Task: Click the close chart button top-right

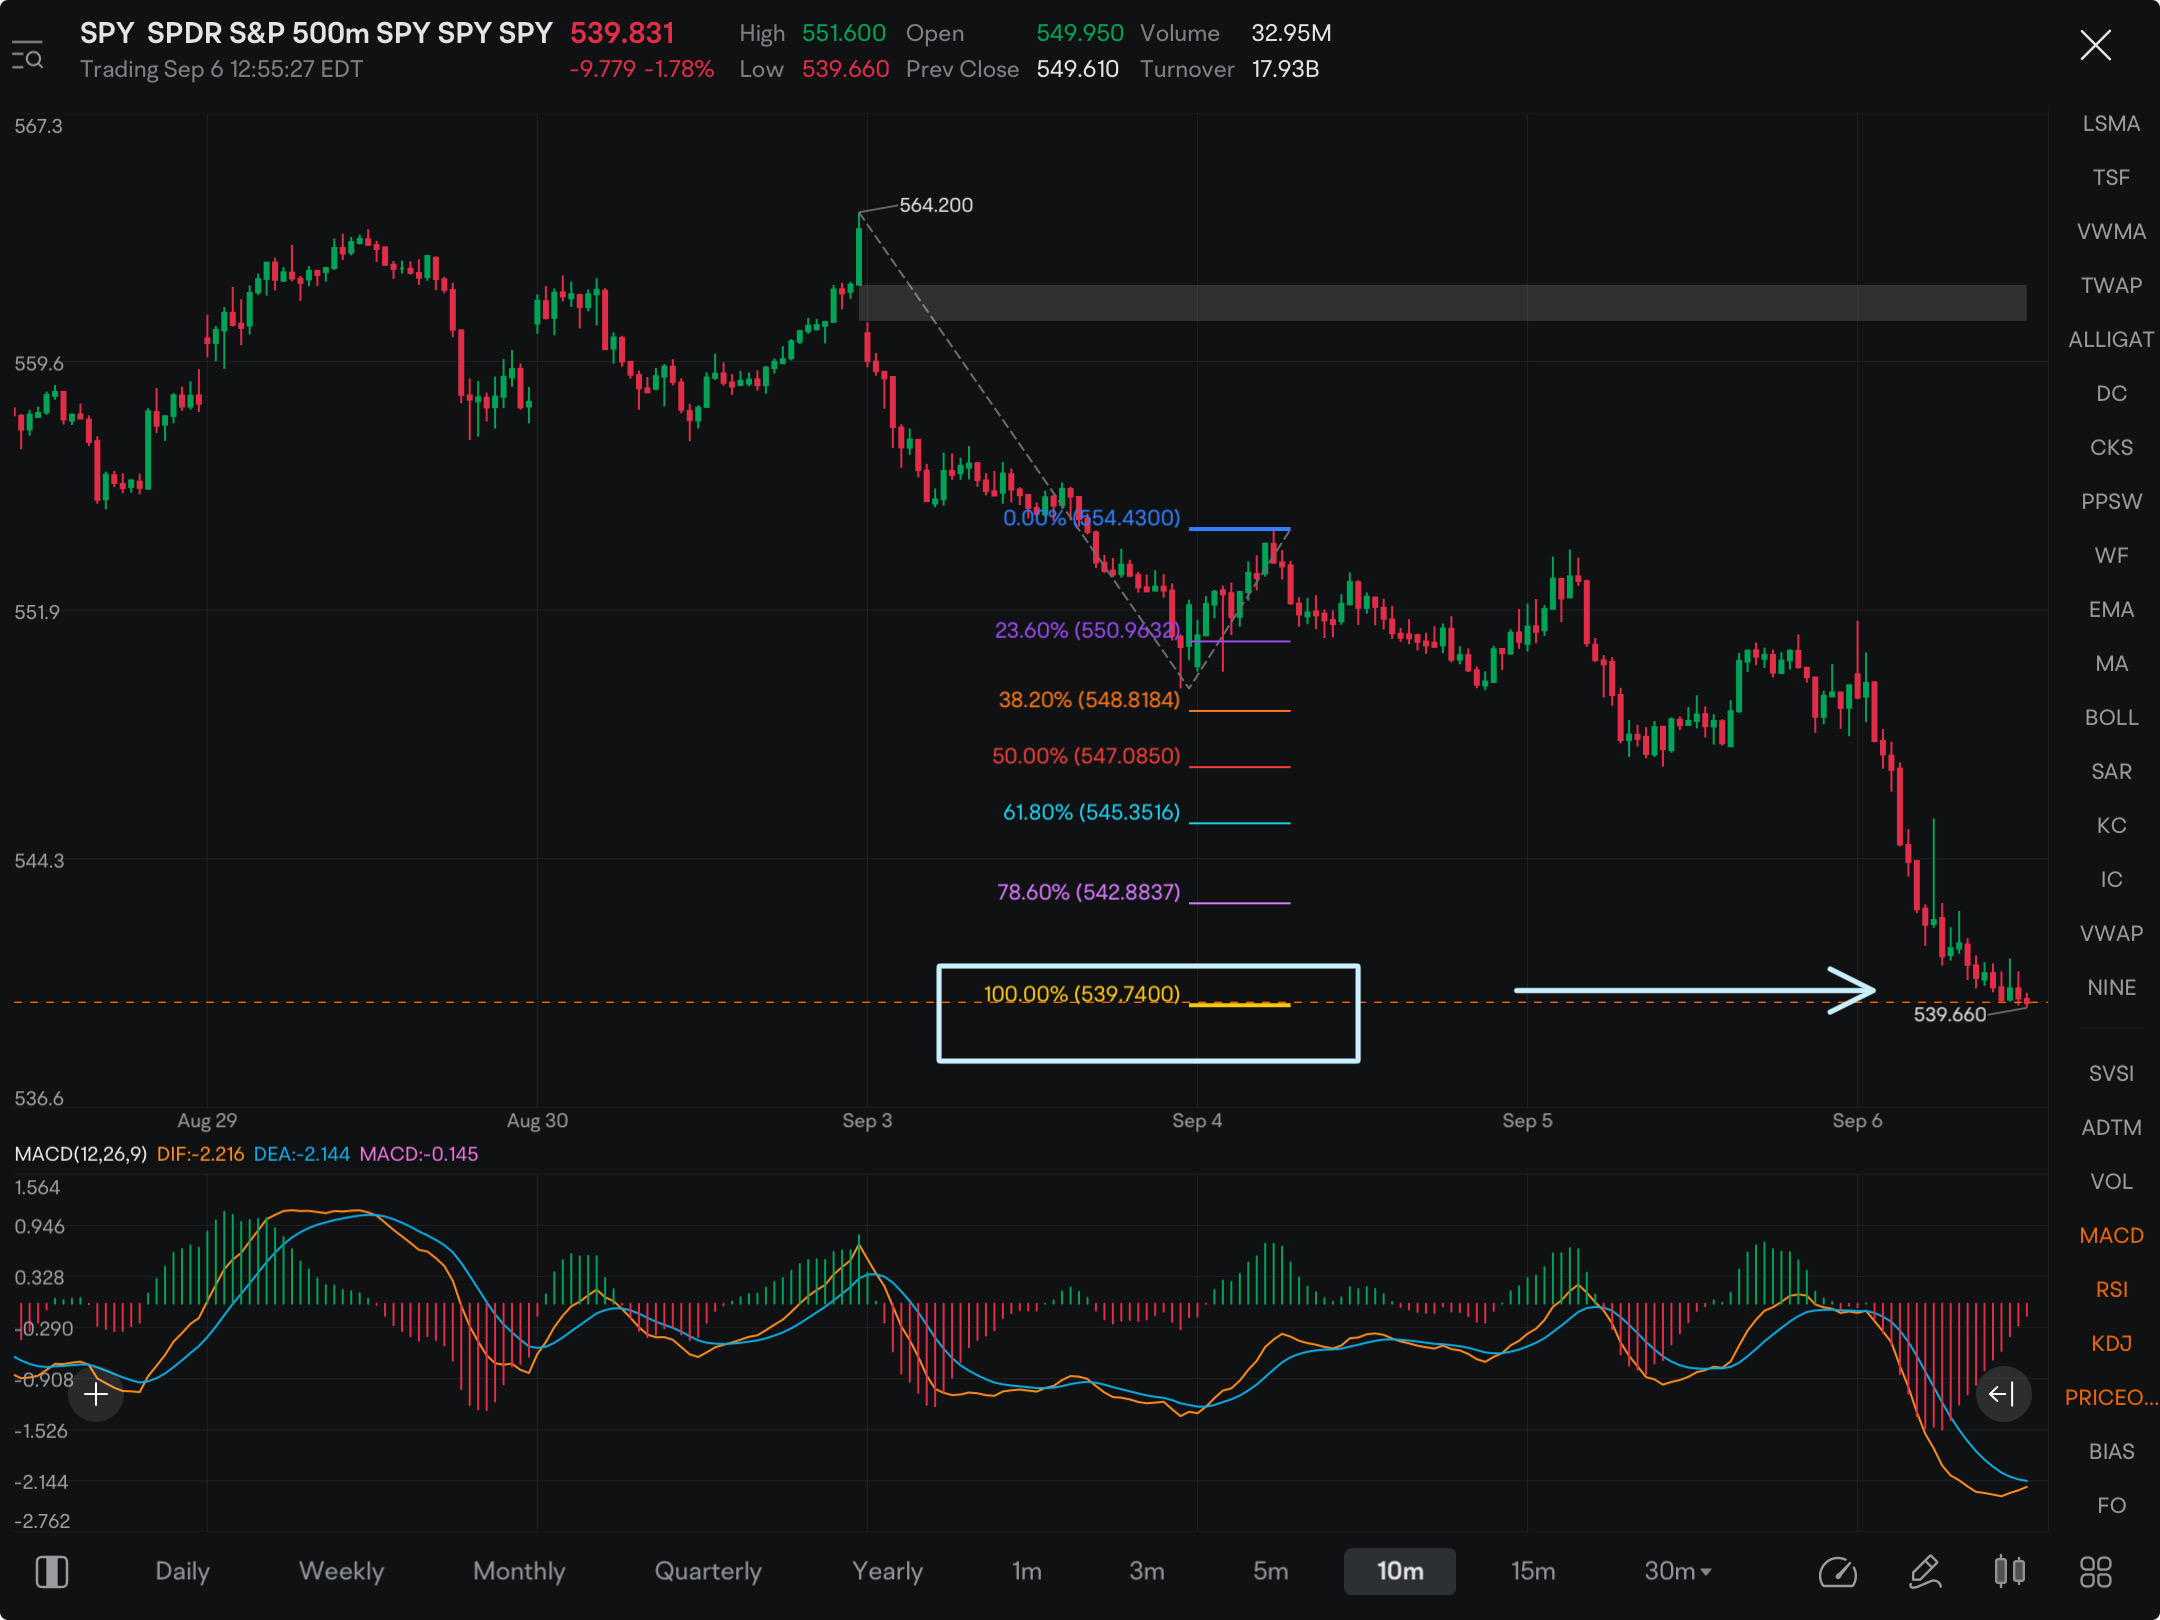Action: tap(2100, 48)
